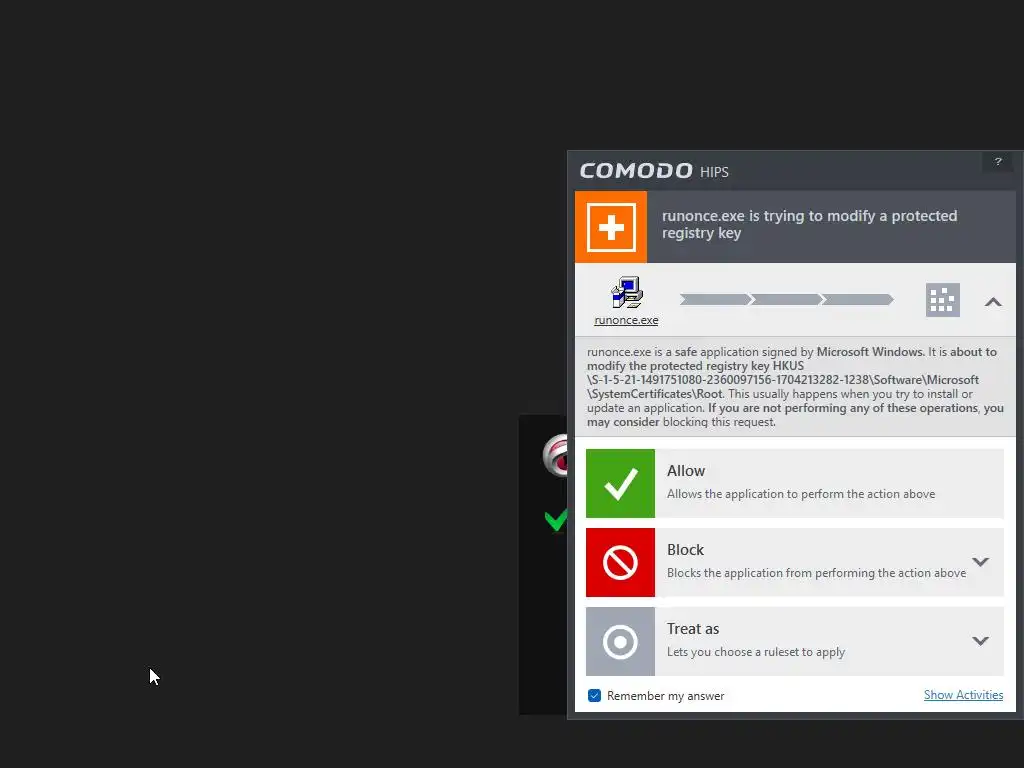Viewport: 1024px width, 768px height.
Task: Open the runonce.exe underlined name link
Action: tap(626, 320)
